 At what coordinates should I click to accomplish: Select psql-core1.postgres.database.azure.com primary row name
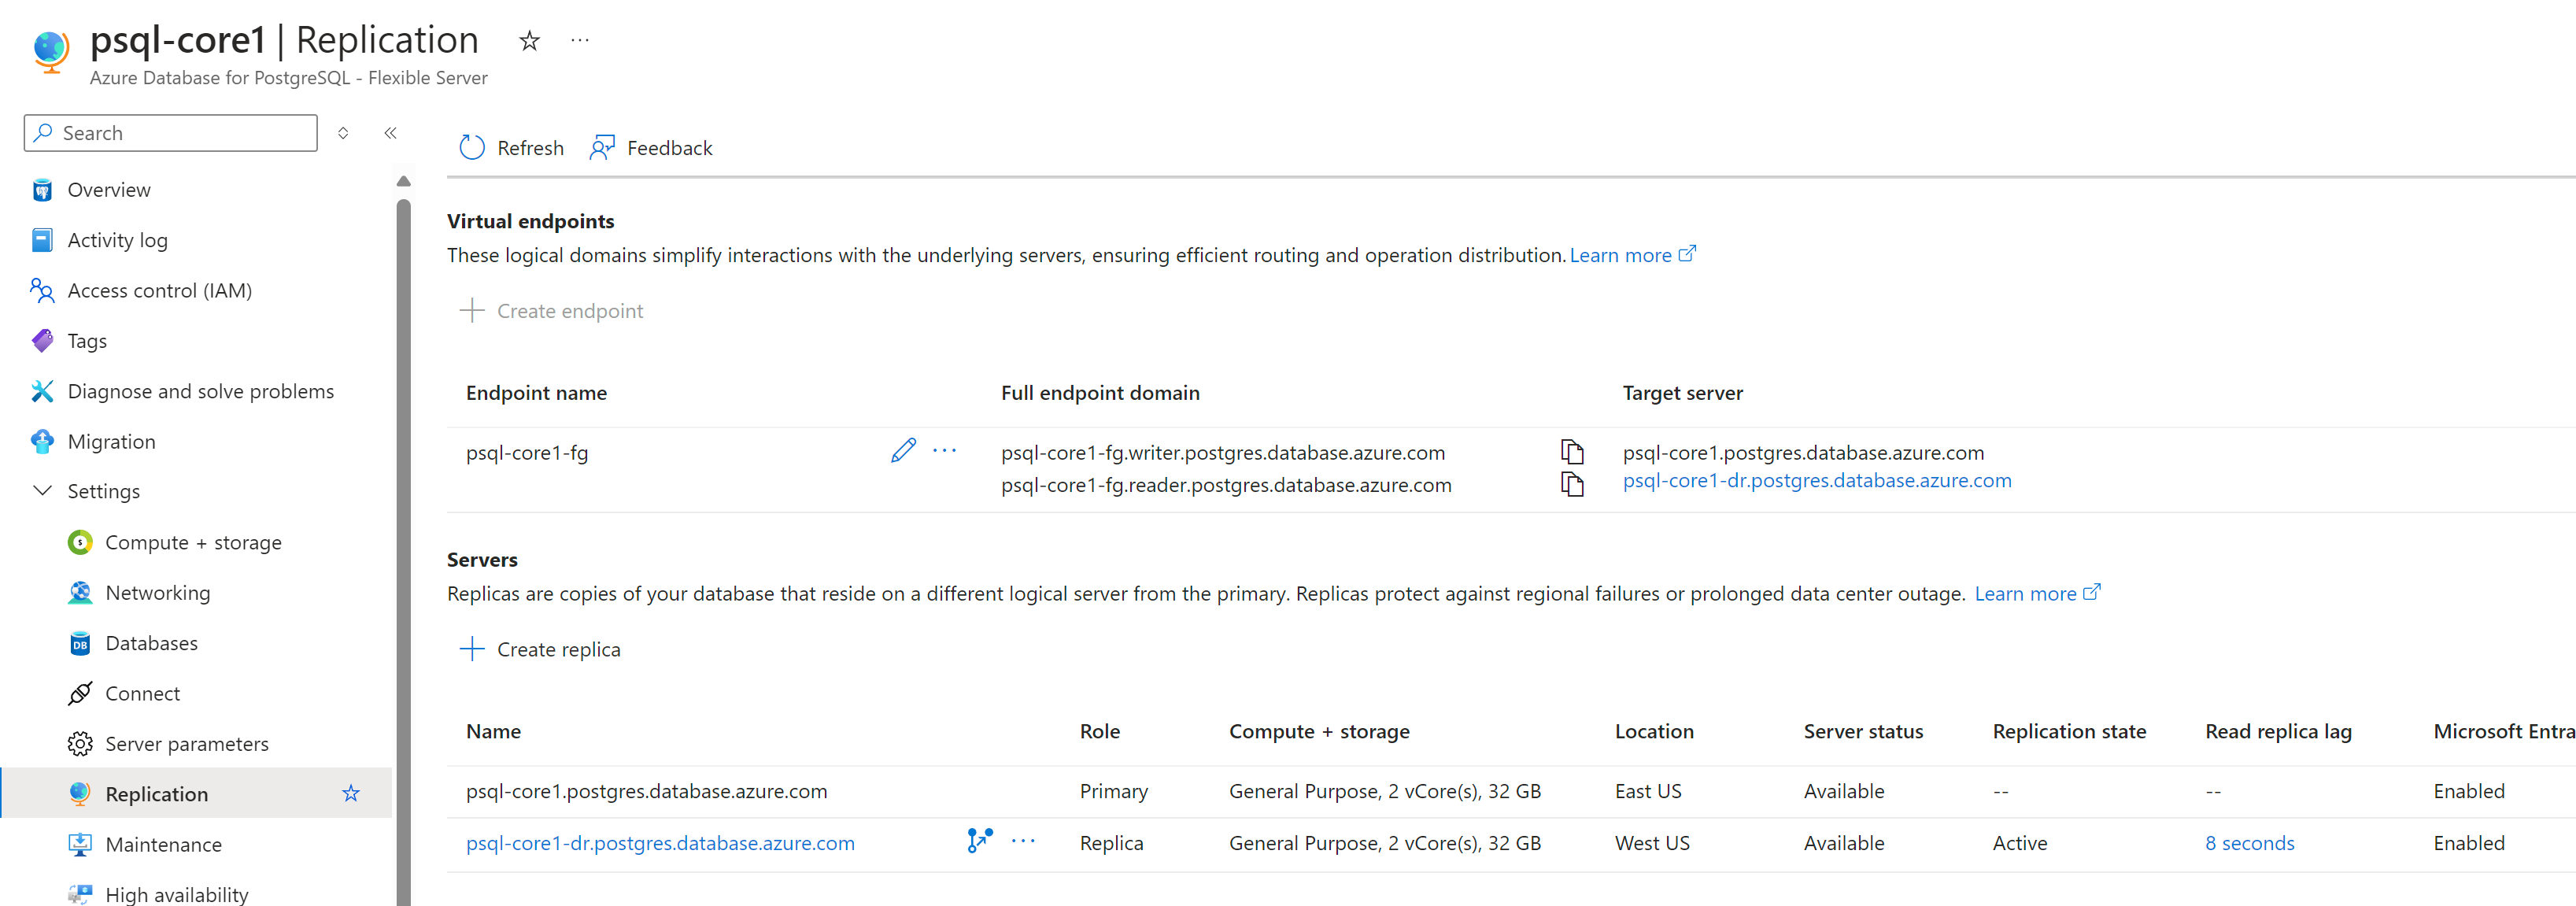[x=646, y=792]
